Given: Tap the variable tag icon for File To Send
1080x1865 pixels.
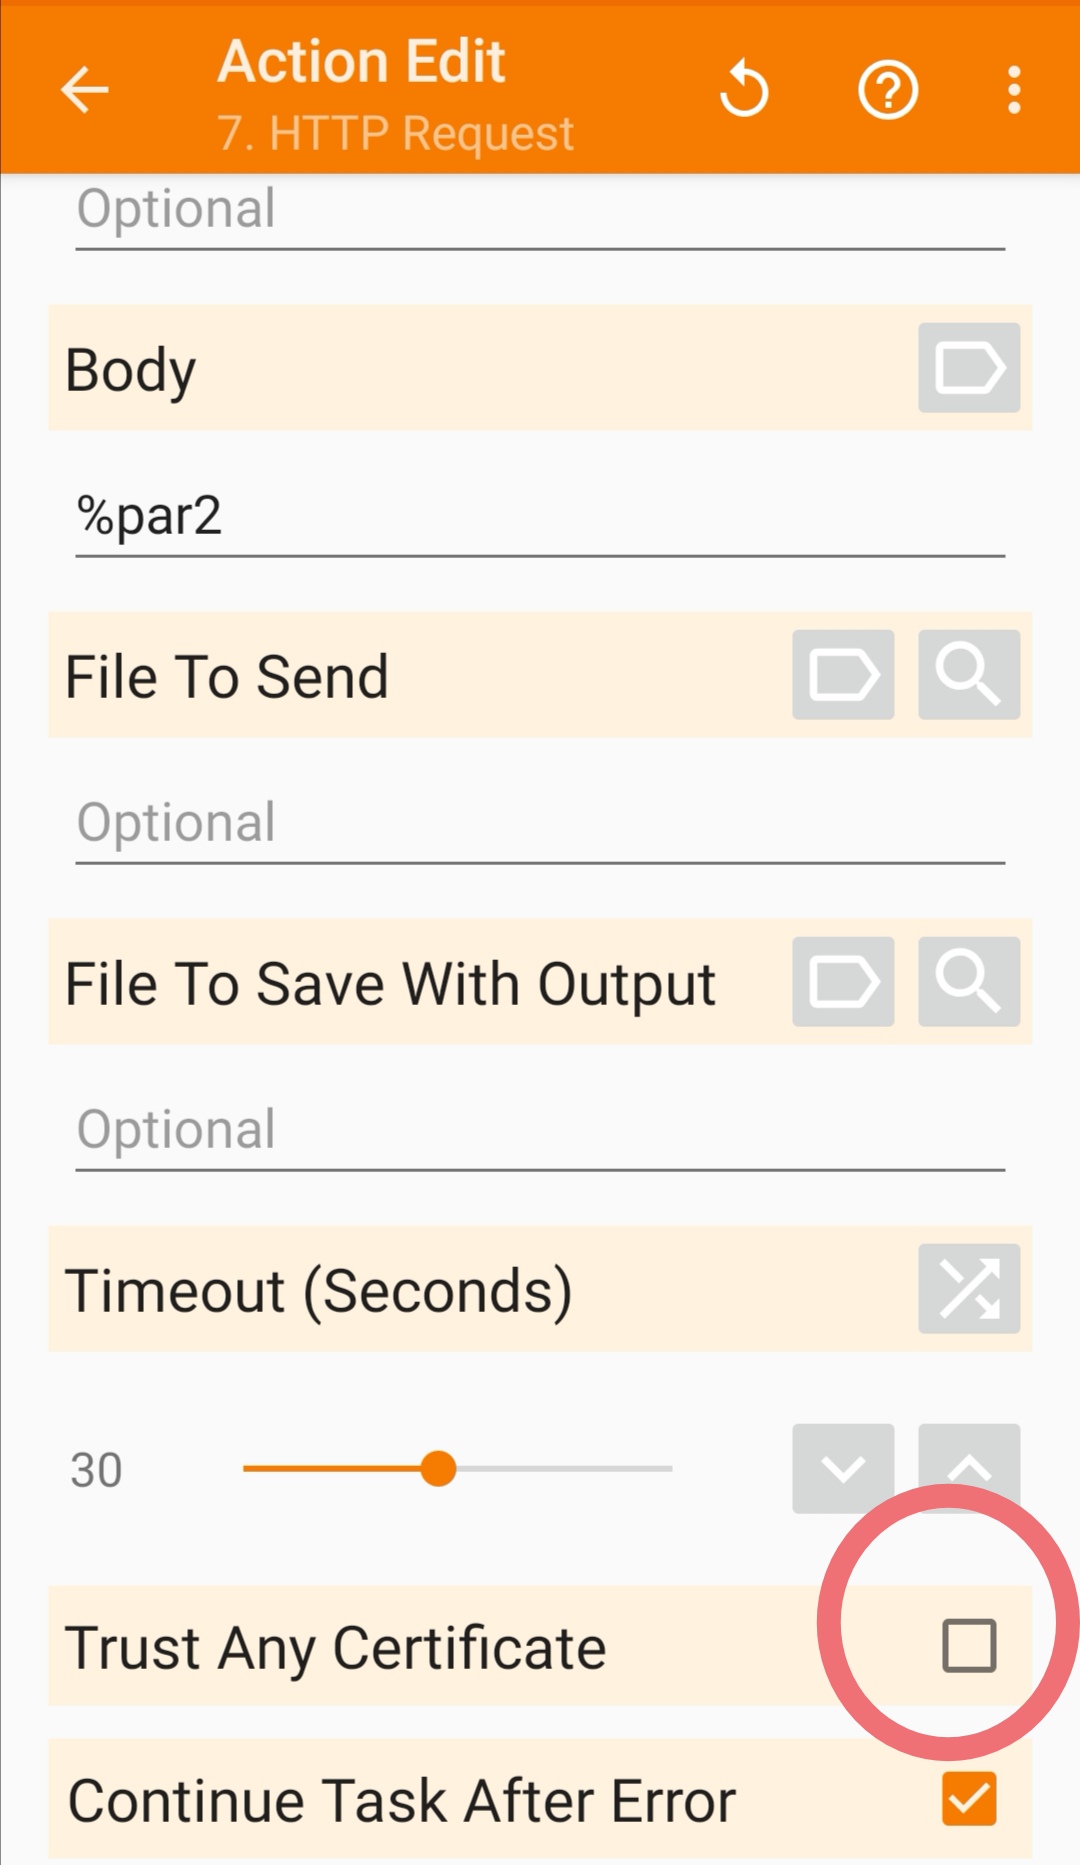Looking at the screenshot, I should pyautogui.click(x=843, y=675).
